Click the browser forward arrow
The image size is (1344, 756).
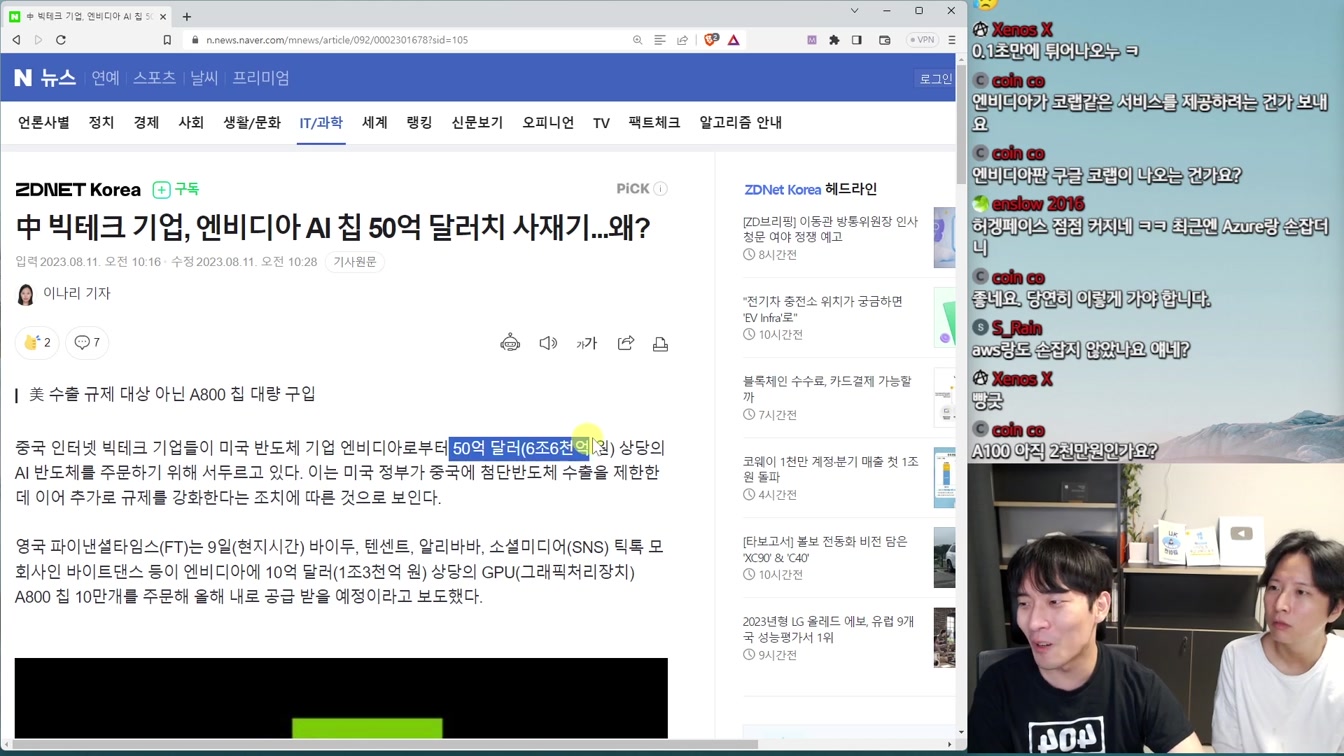(x=38, y=40)
